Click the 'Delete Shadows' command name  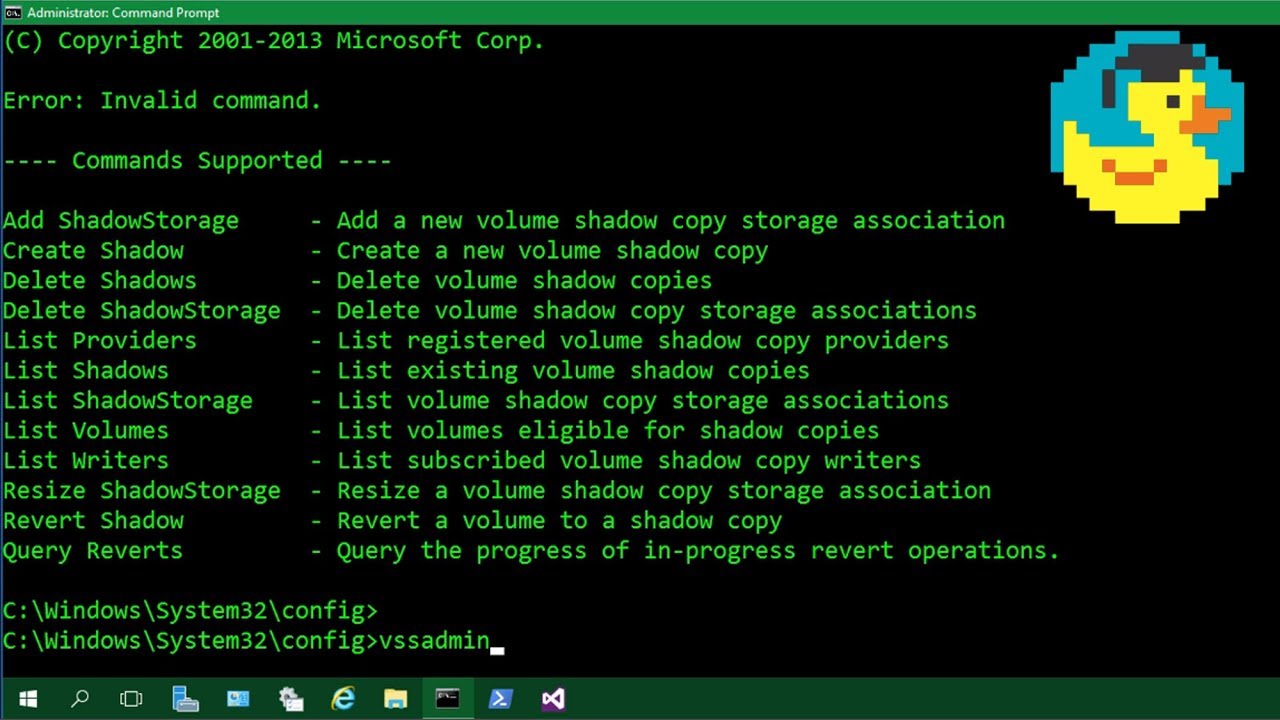pos(100,280)
